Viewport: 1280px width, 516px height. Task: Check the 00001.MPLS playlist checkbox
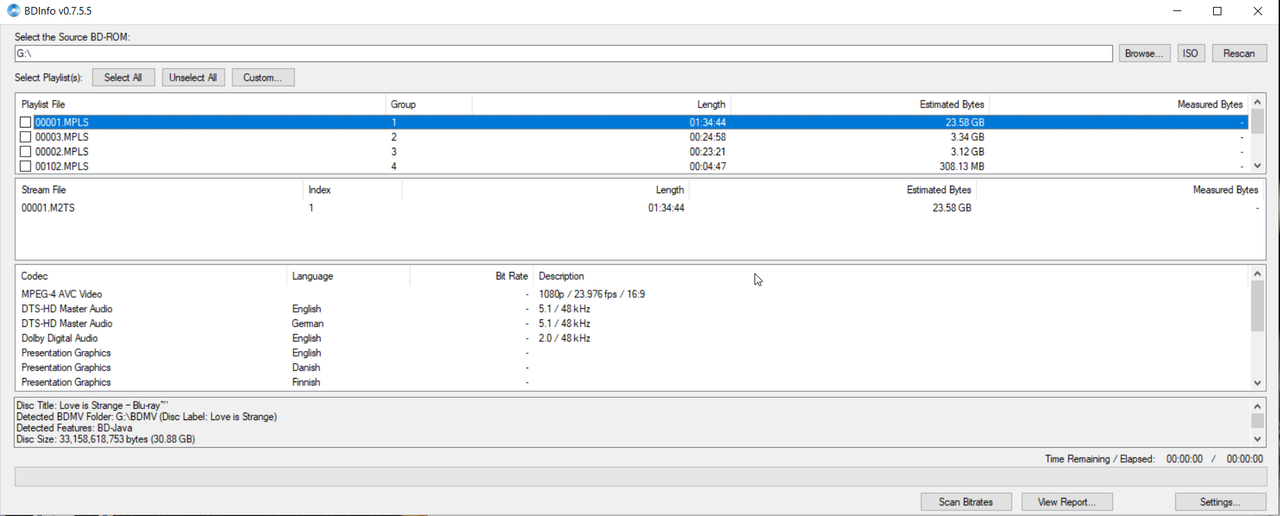[26, 123]
